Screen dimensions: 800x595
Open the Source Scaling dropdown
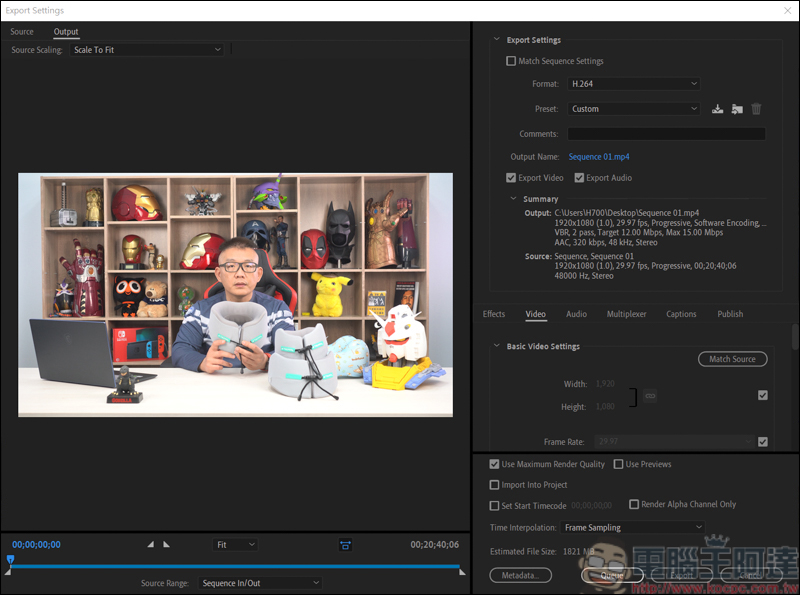147,50
